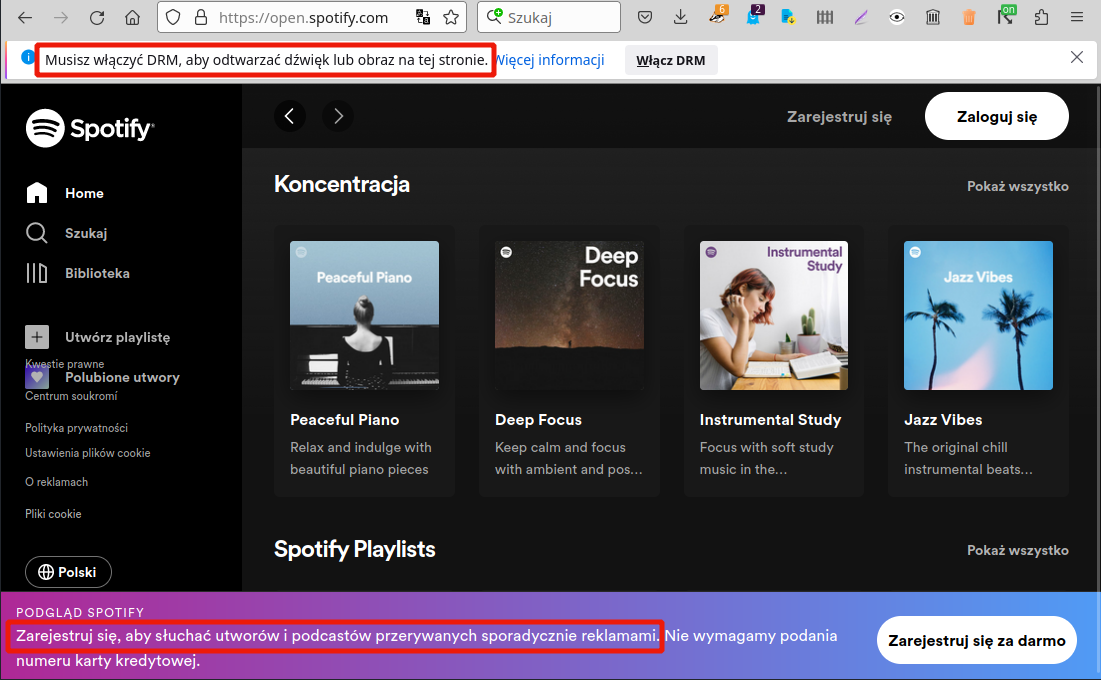Click the Biblioteka library icon

click(37, 273)
